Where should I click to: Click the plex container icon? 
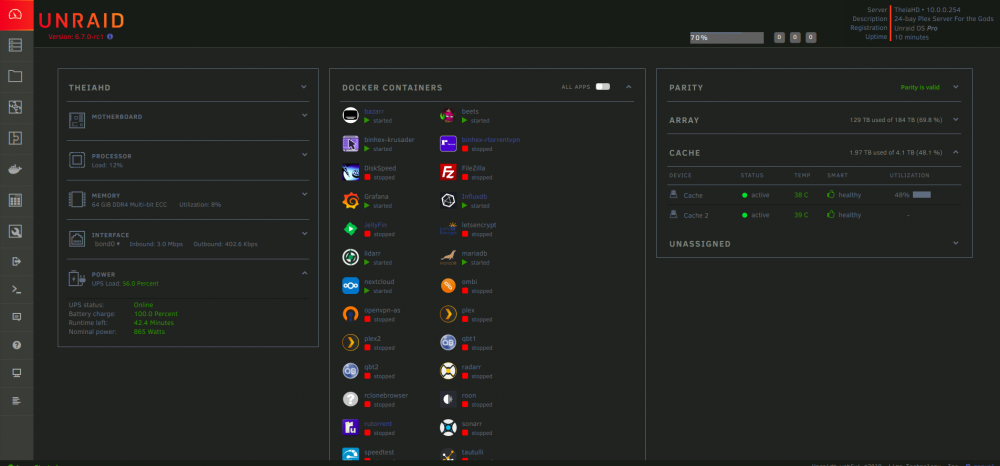tap(448, 314)
